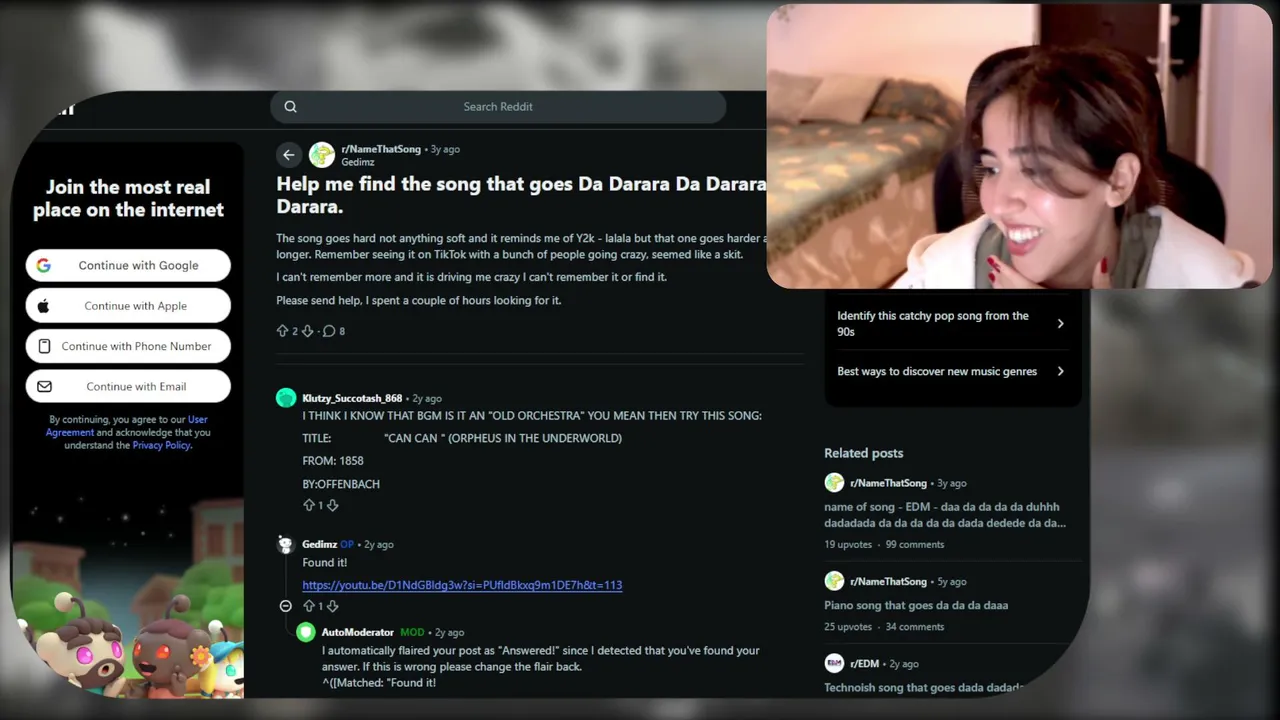Viewport: 1280px width, 720px height.
Task: Open the youtu.be link in Gedimz's comment
Action: [x=462, y=585]
